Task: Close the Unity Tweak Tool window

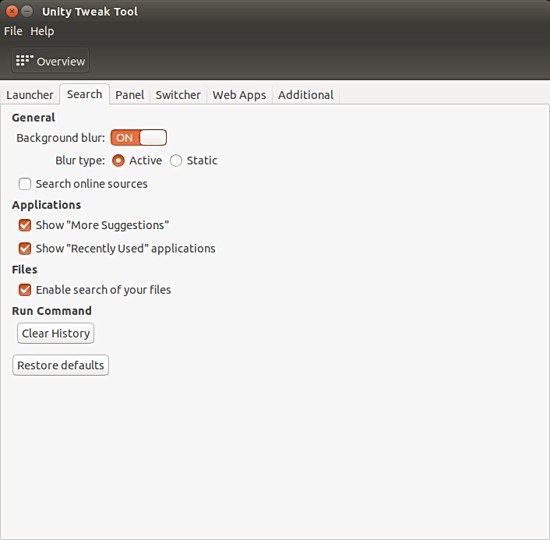Action: point(12,11)
